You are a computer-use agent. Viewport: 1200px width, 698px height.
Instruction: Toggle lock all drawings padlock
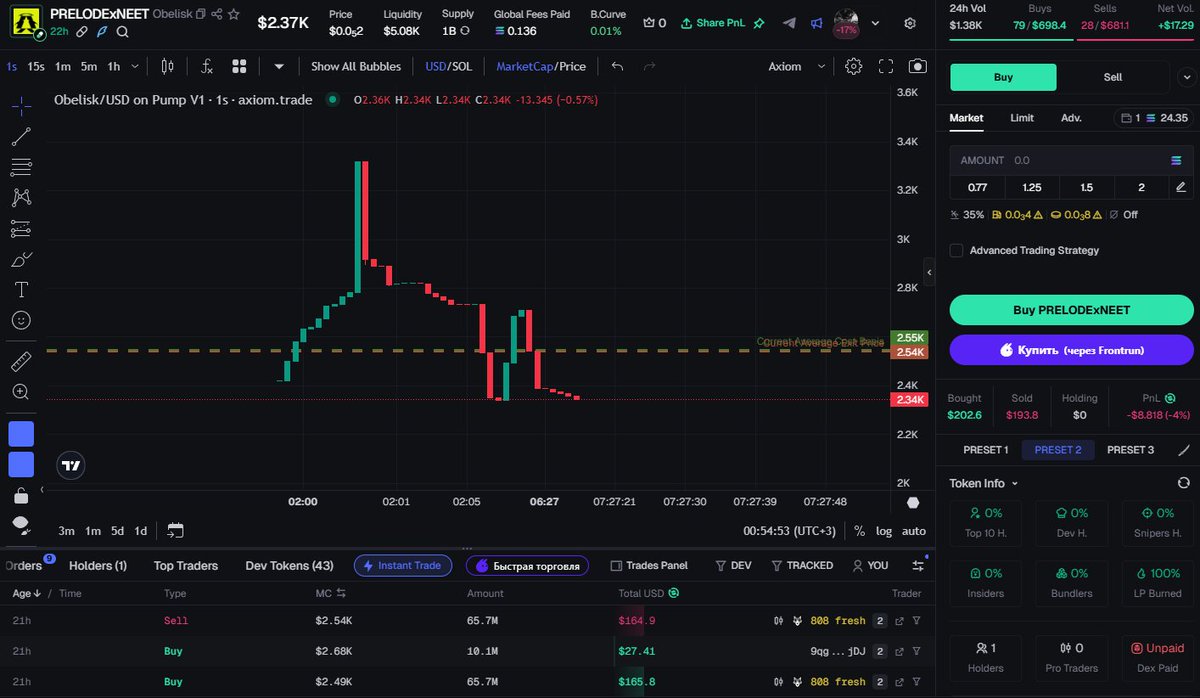tap(21, 495)
